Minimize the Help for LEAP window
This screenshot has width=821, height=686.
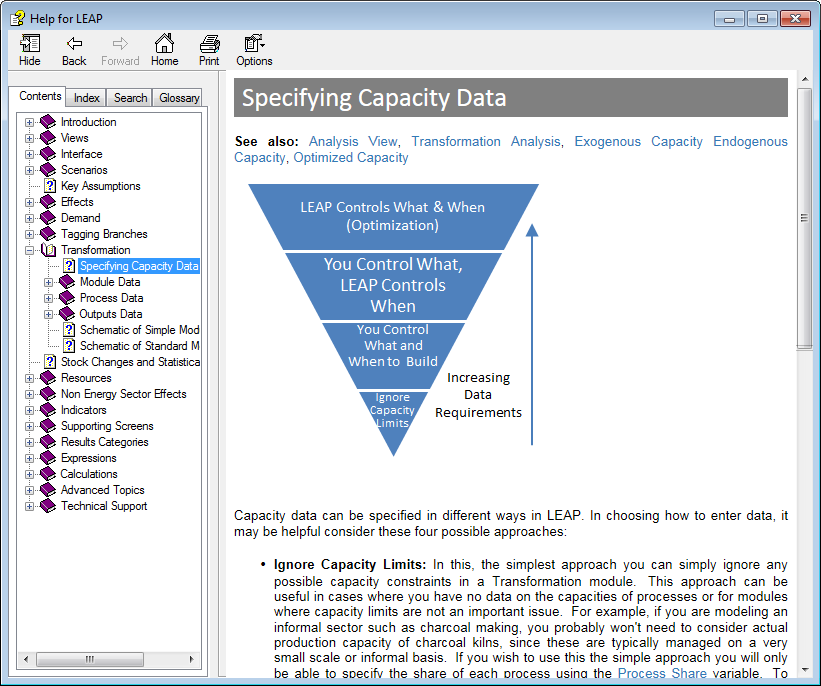pyautogui.click(x=729, y=19)
